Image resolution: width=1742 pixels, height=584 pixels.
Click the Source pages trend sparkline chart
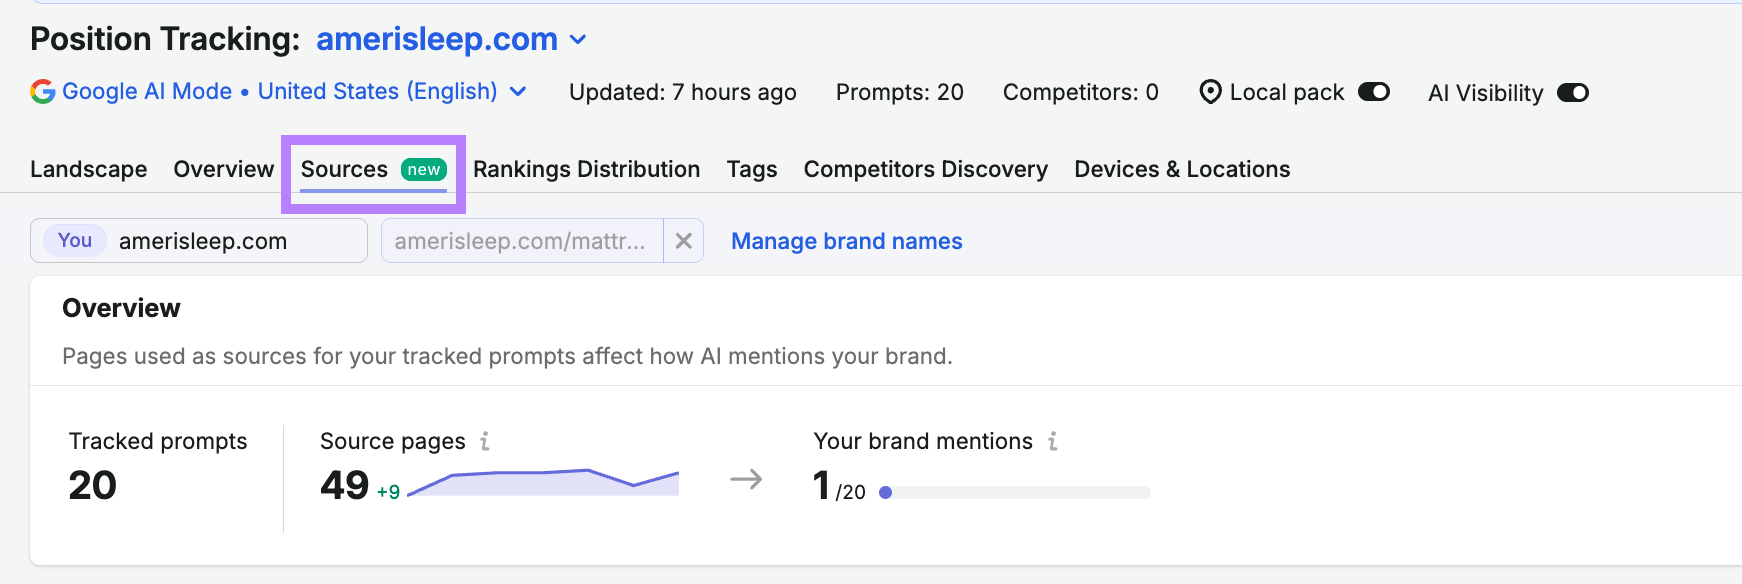coord(544,482)
